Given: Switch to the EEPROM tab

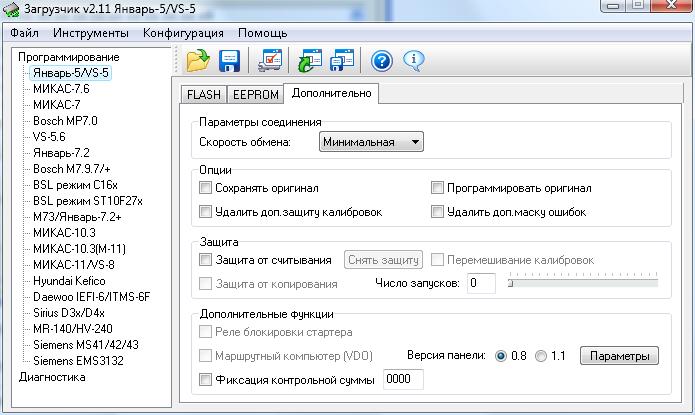Looking at the screenshot, I should pos(256,94).
